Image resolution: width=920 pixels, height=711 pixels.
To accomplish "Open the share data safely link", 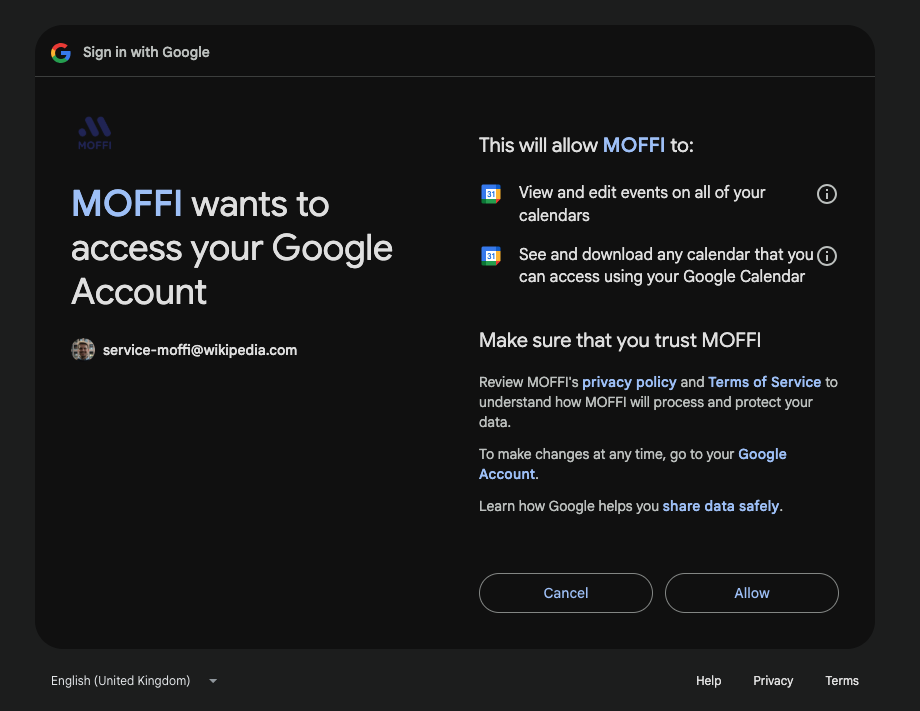I will [721, 506].
